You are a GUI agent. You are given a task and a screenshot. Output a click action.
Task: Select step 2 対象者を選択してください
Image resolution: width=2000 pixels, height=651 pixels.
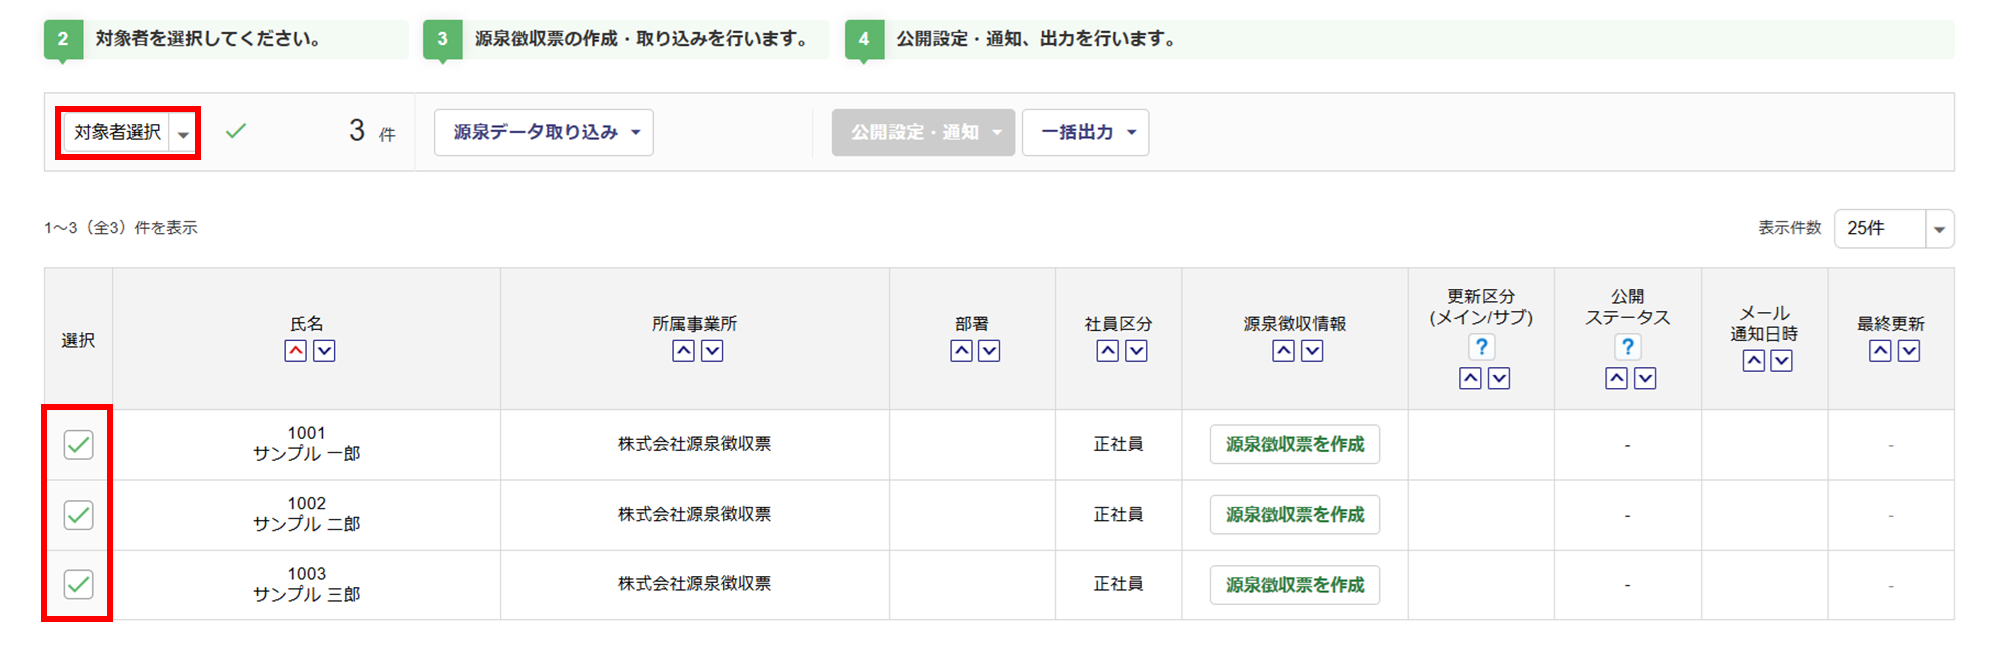click(x=226, y=39)
